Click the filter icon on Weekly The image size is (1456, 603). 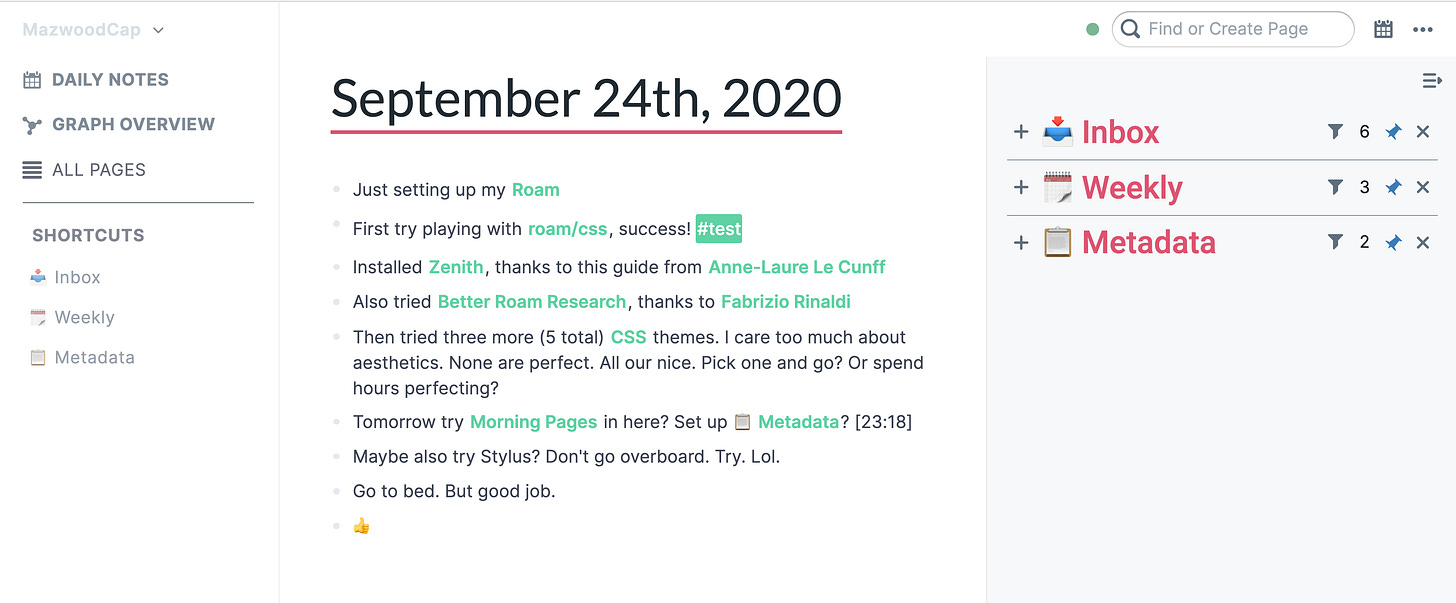1335,187
